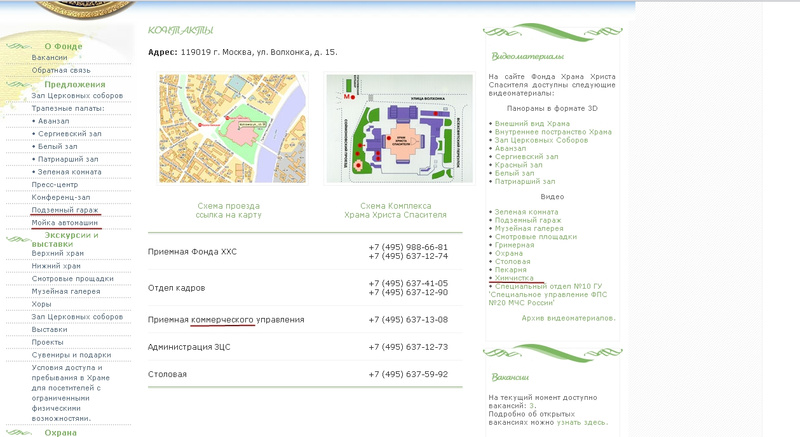Open Специальный отдел №10 ГУ video link
This screenshot has height=437, width=800.
point(548,295)
